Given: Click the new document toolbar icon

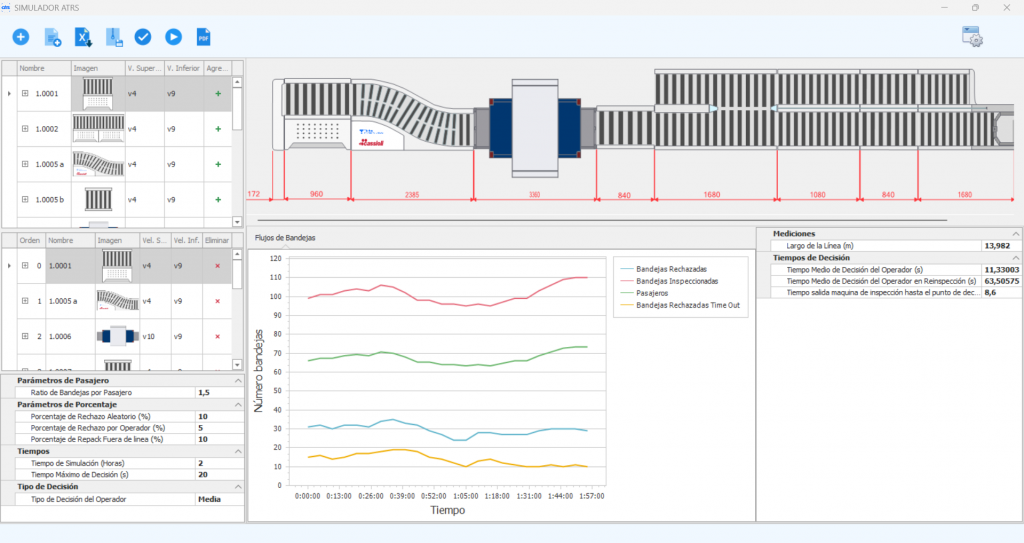Looking at the screenshot, I should click(x=53, y=38).
